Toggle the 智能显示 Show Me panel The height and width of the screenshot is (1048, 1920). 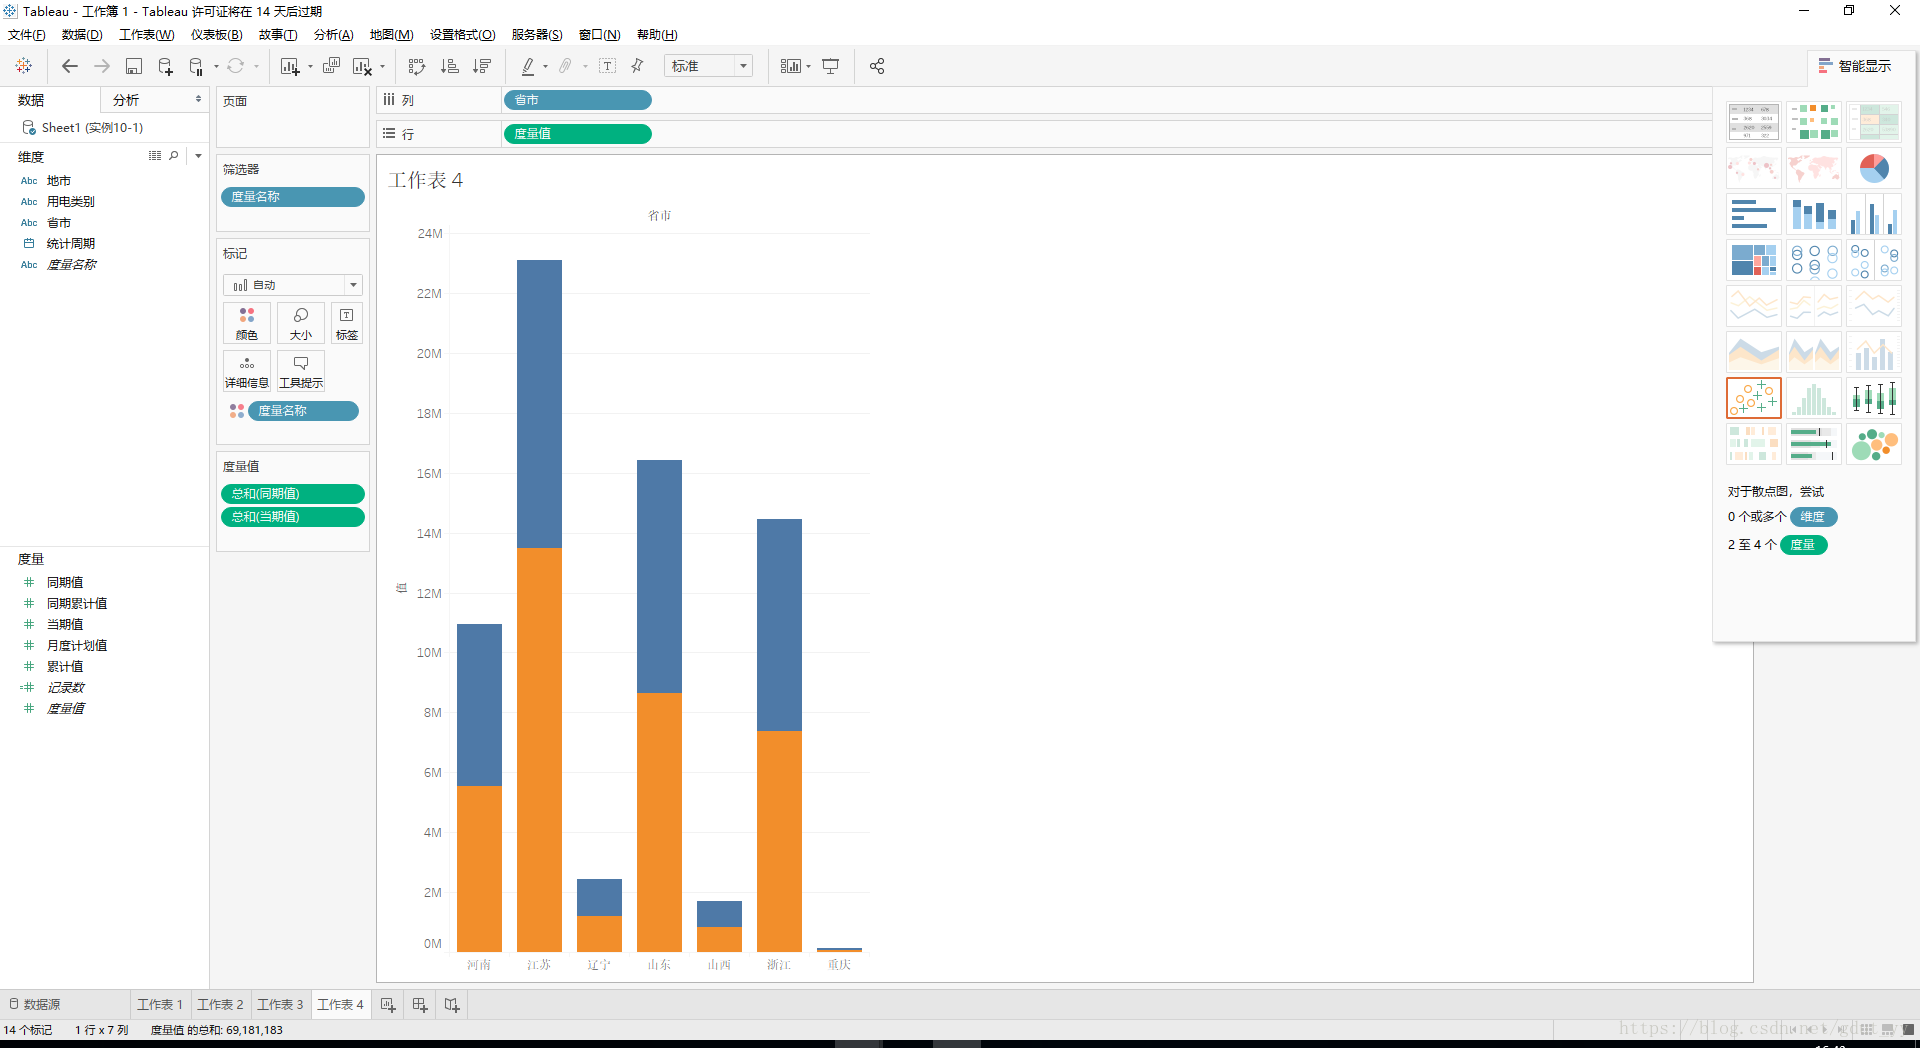(x=1855, y=66)
